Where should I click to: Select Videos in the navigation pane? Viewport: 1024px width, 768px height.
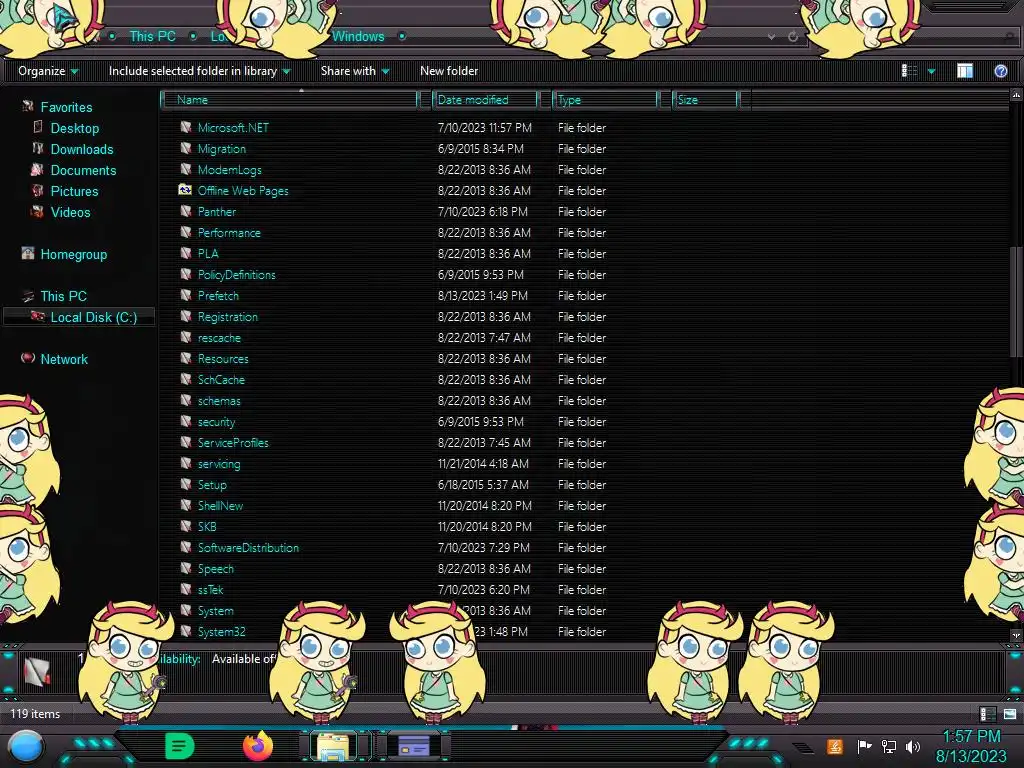[71, 212]
